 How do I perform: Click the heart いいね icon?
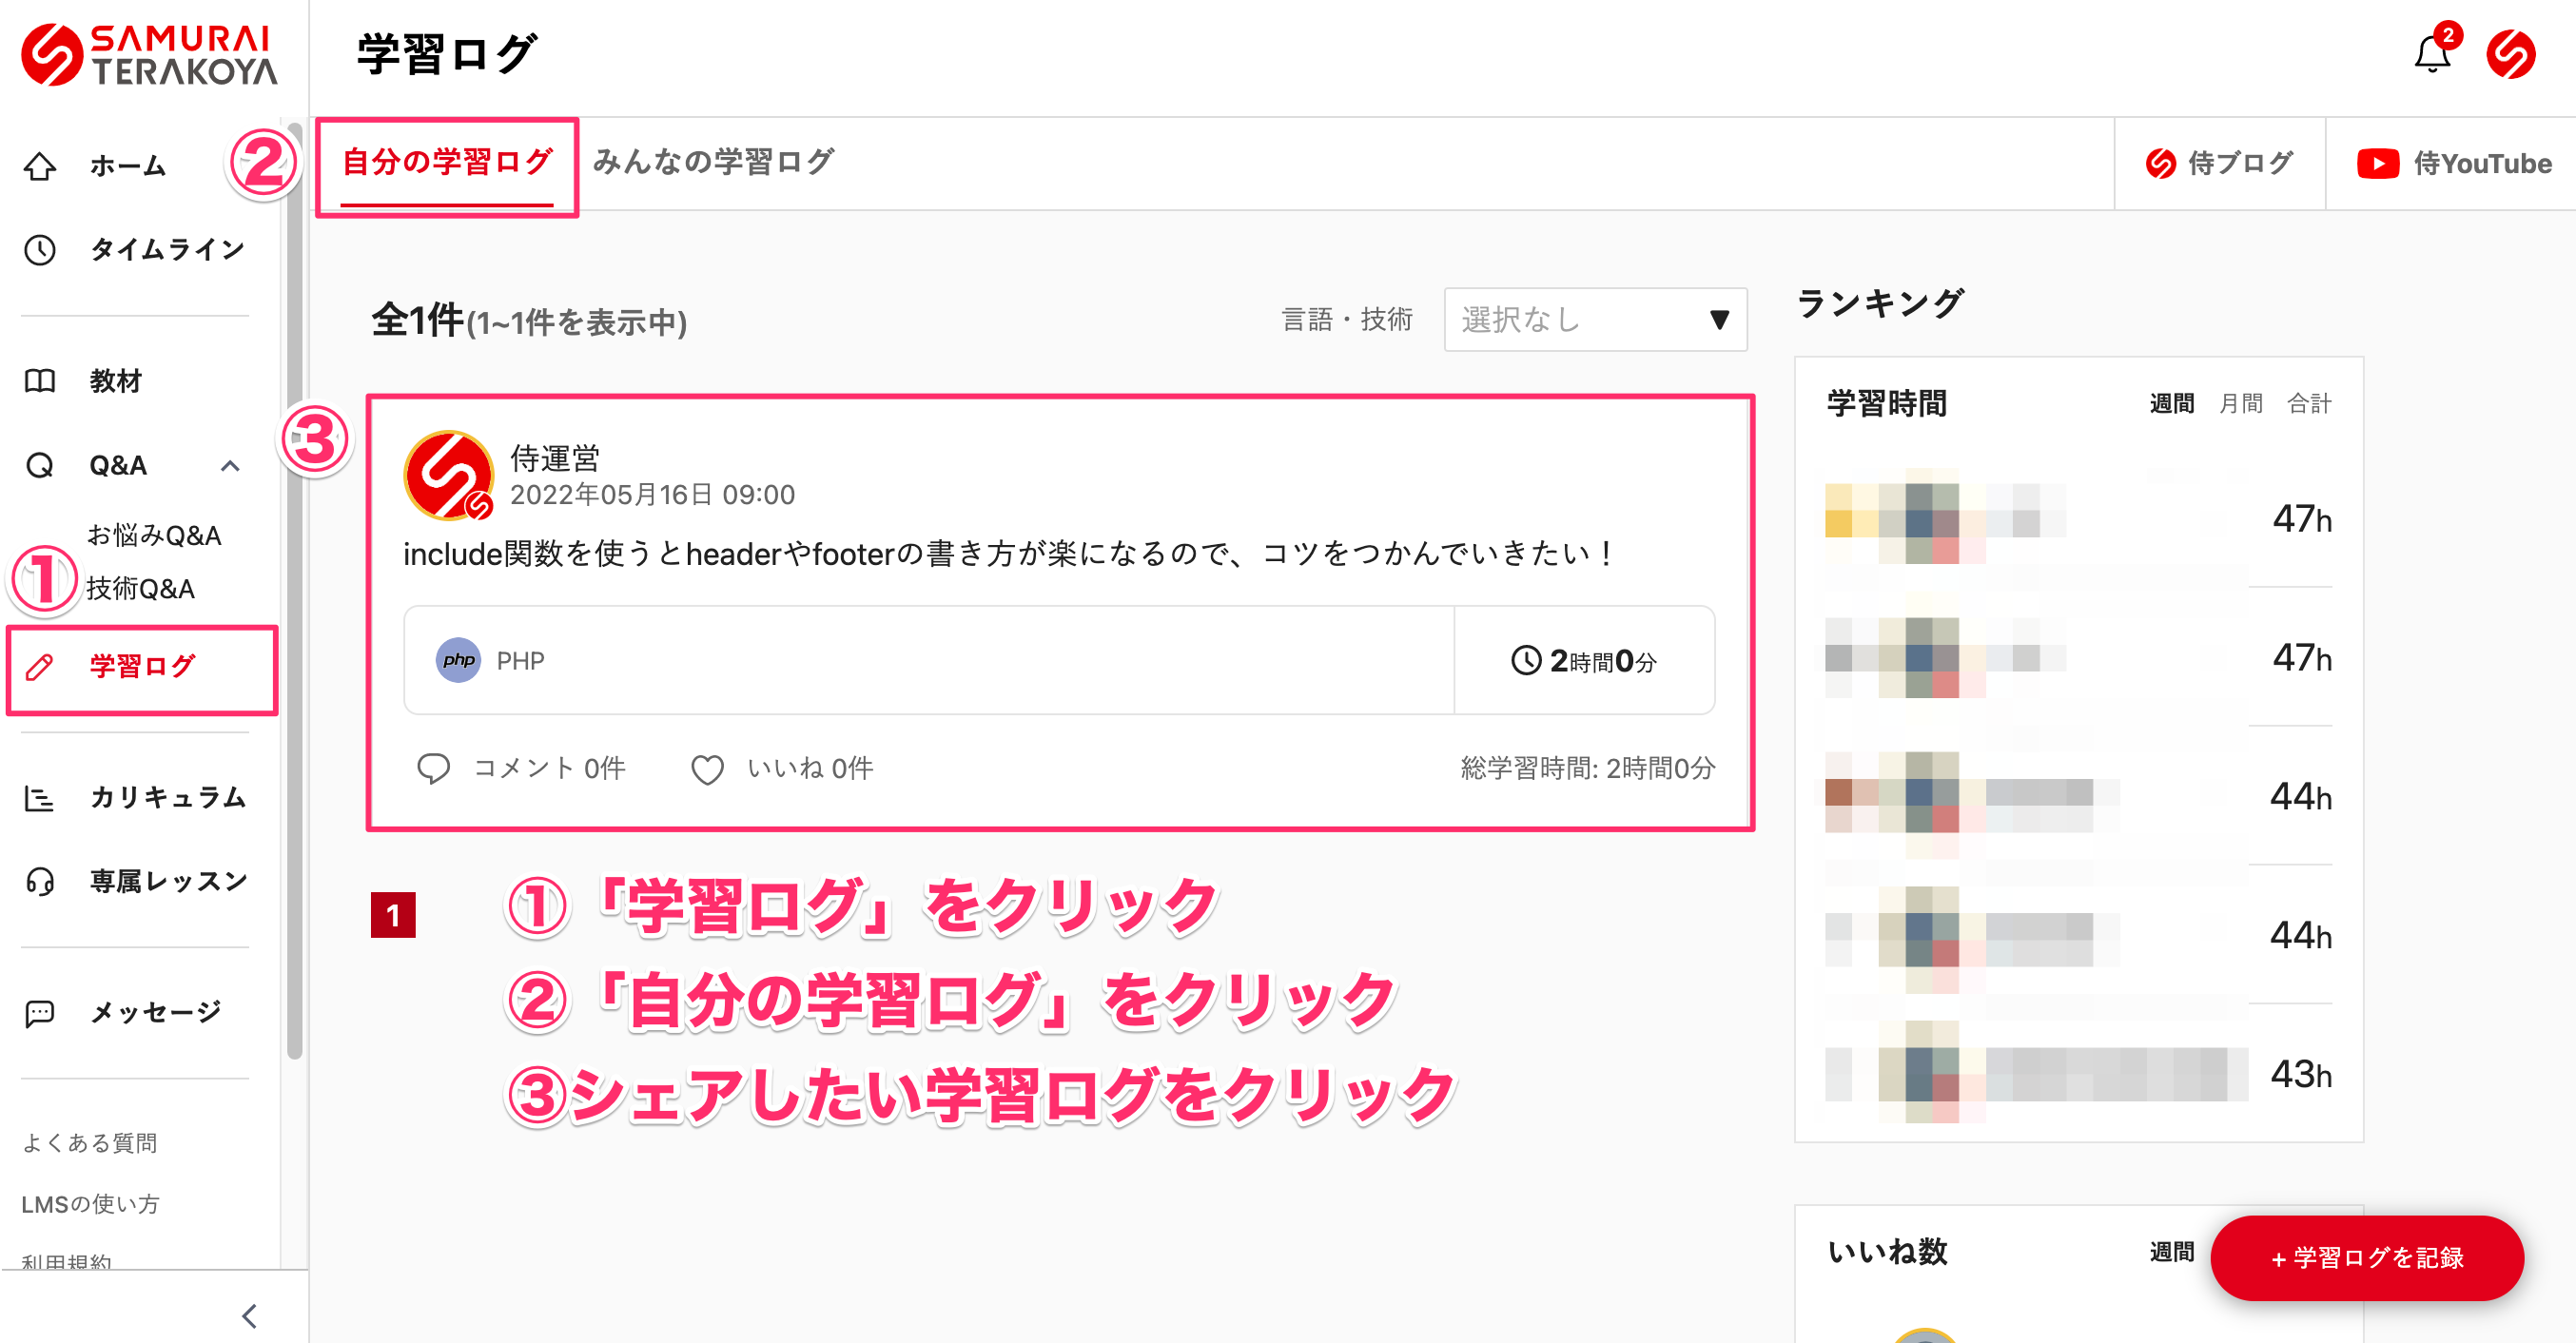707,769
